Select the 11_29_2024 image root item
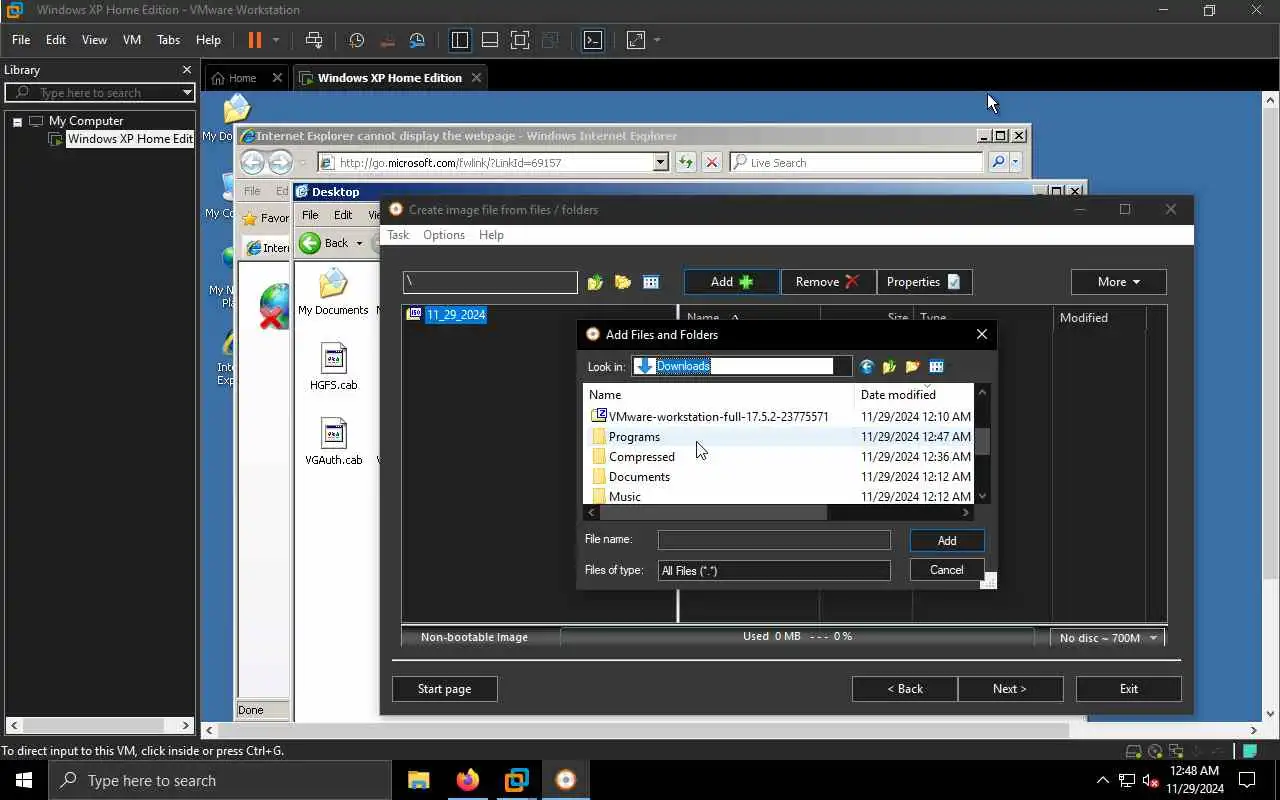 446,315
